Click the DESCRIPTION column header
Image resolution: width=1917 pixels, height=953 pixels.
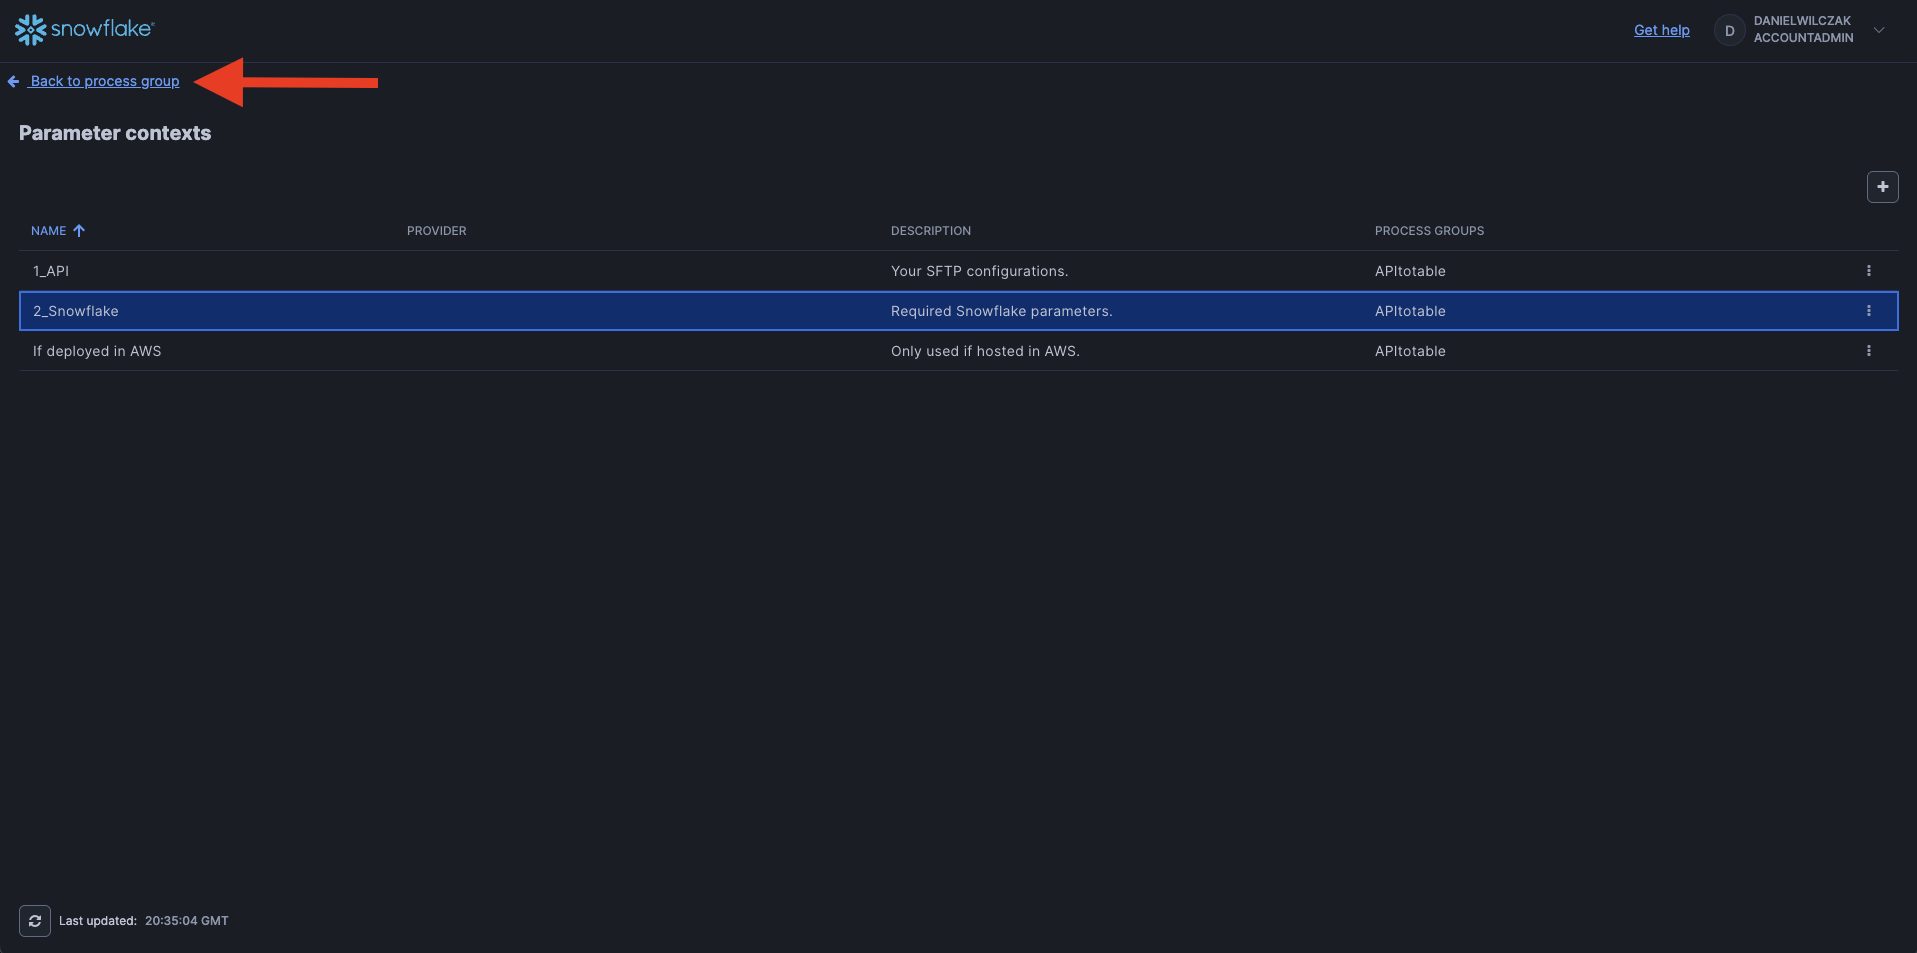click(930, 231)
